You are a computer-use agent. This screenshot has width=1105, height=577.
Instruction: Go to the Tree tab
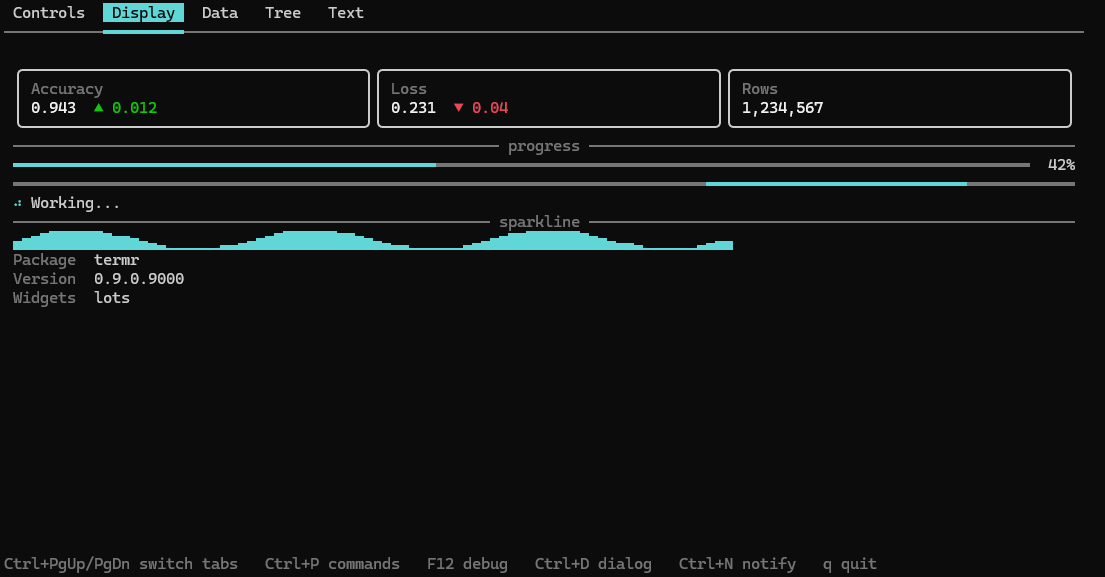pos(283,13)
